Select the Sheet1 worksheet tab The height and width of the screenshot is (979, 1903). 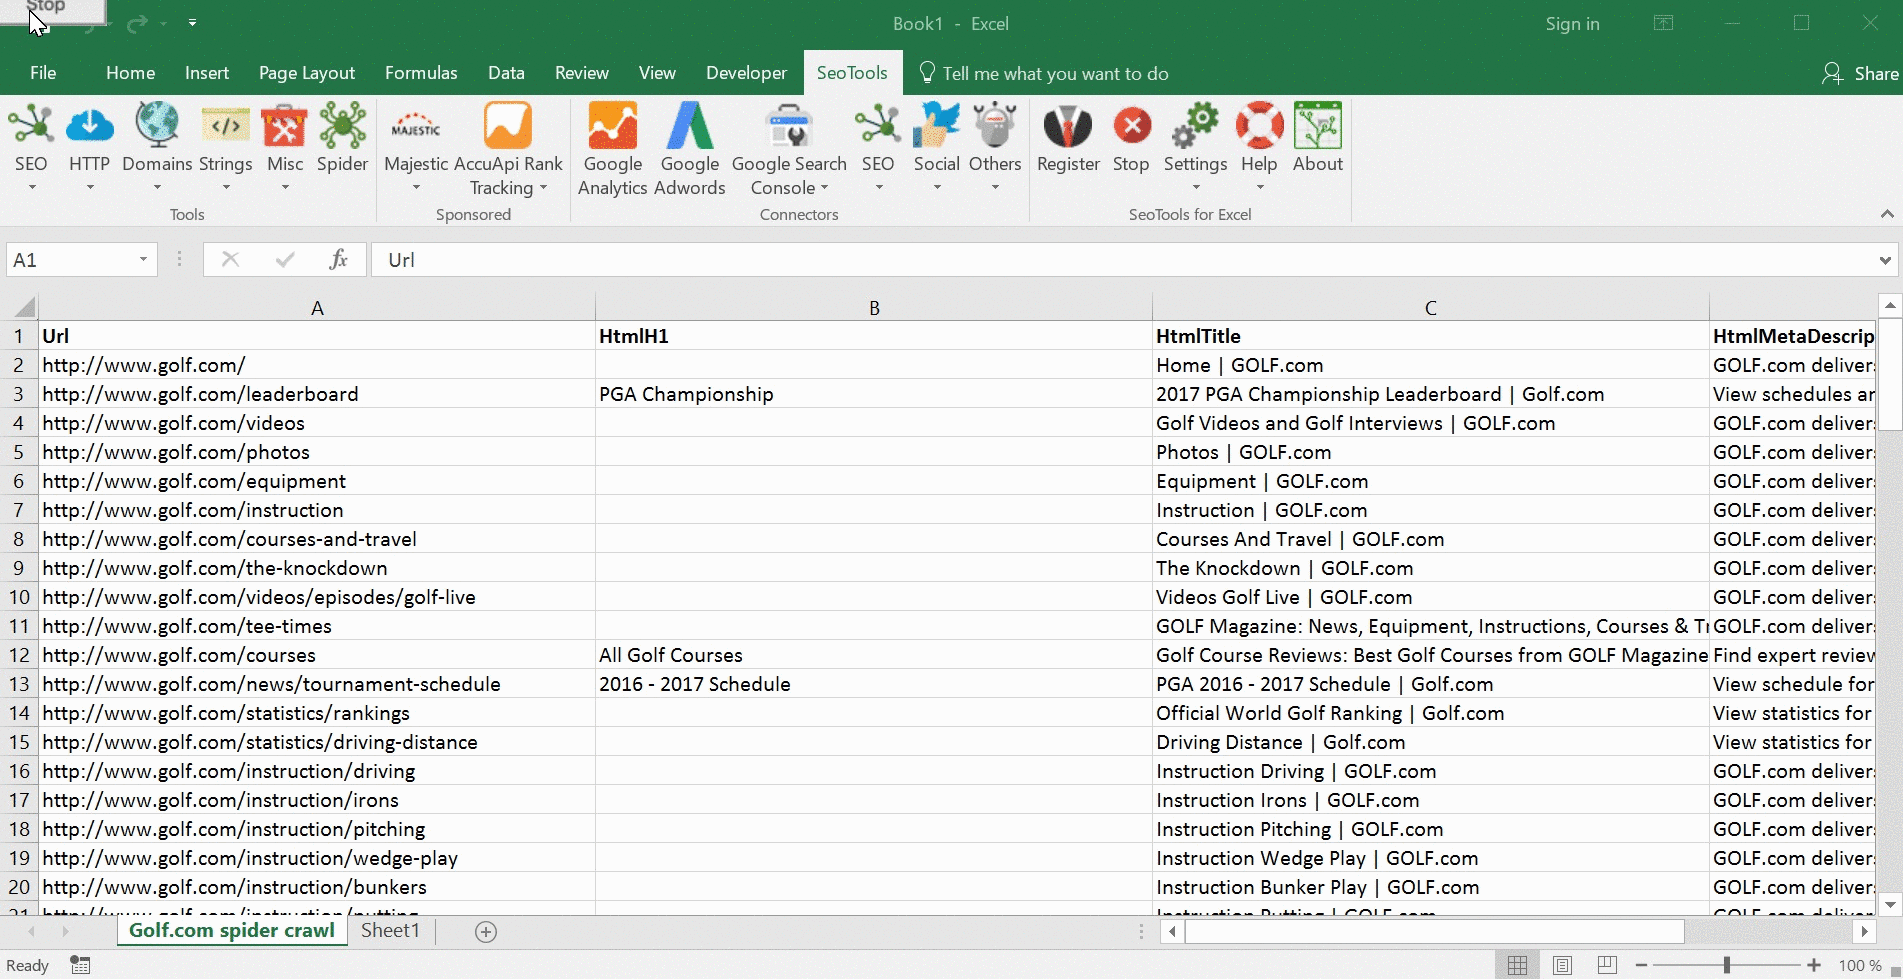[390, 931]
